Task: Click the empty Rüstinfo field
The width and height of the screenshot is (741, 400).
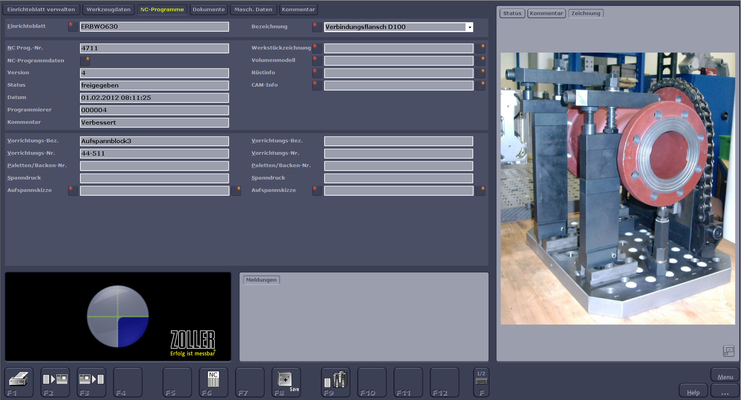Action: (x=399, y=73)
